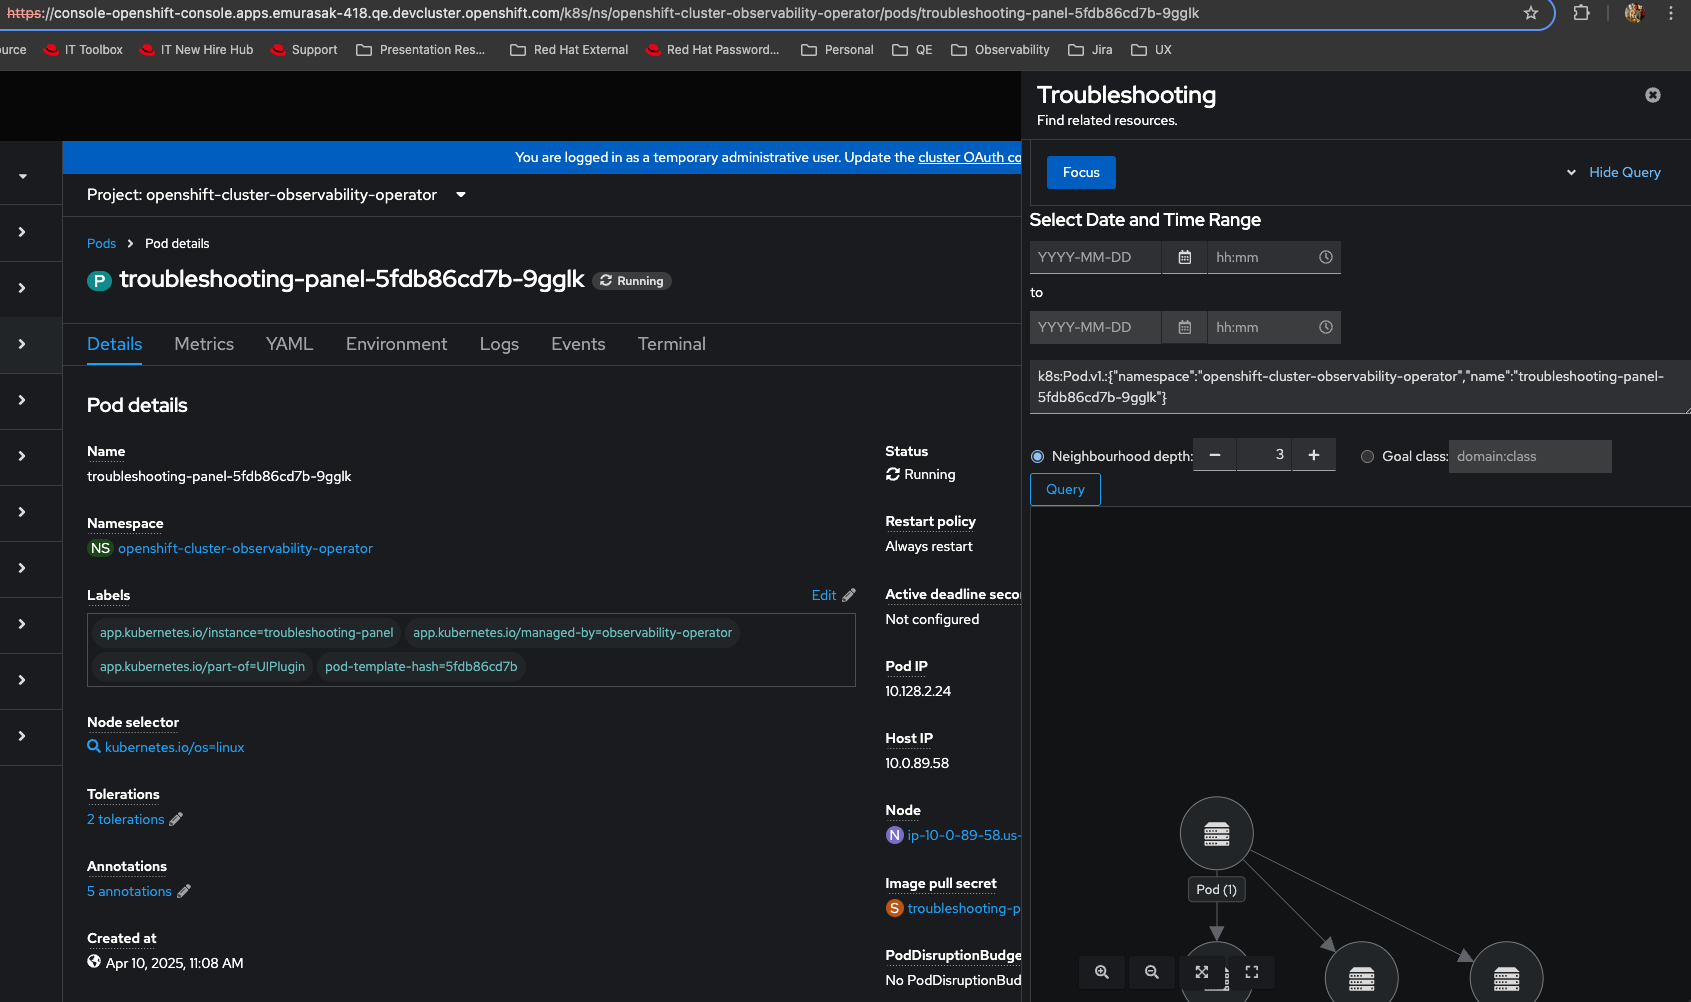Open the sidebar perspective dropdown caret
This screenshot has width=1691, height=1002.
point(23,176)
